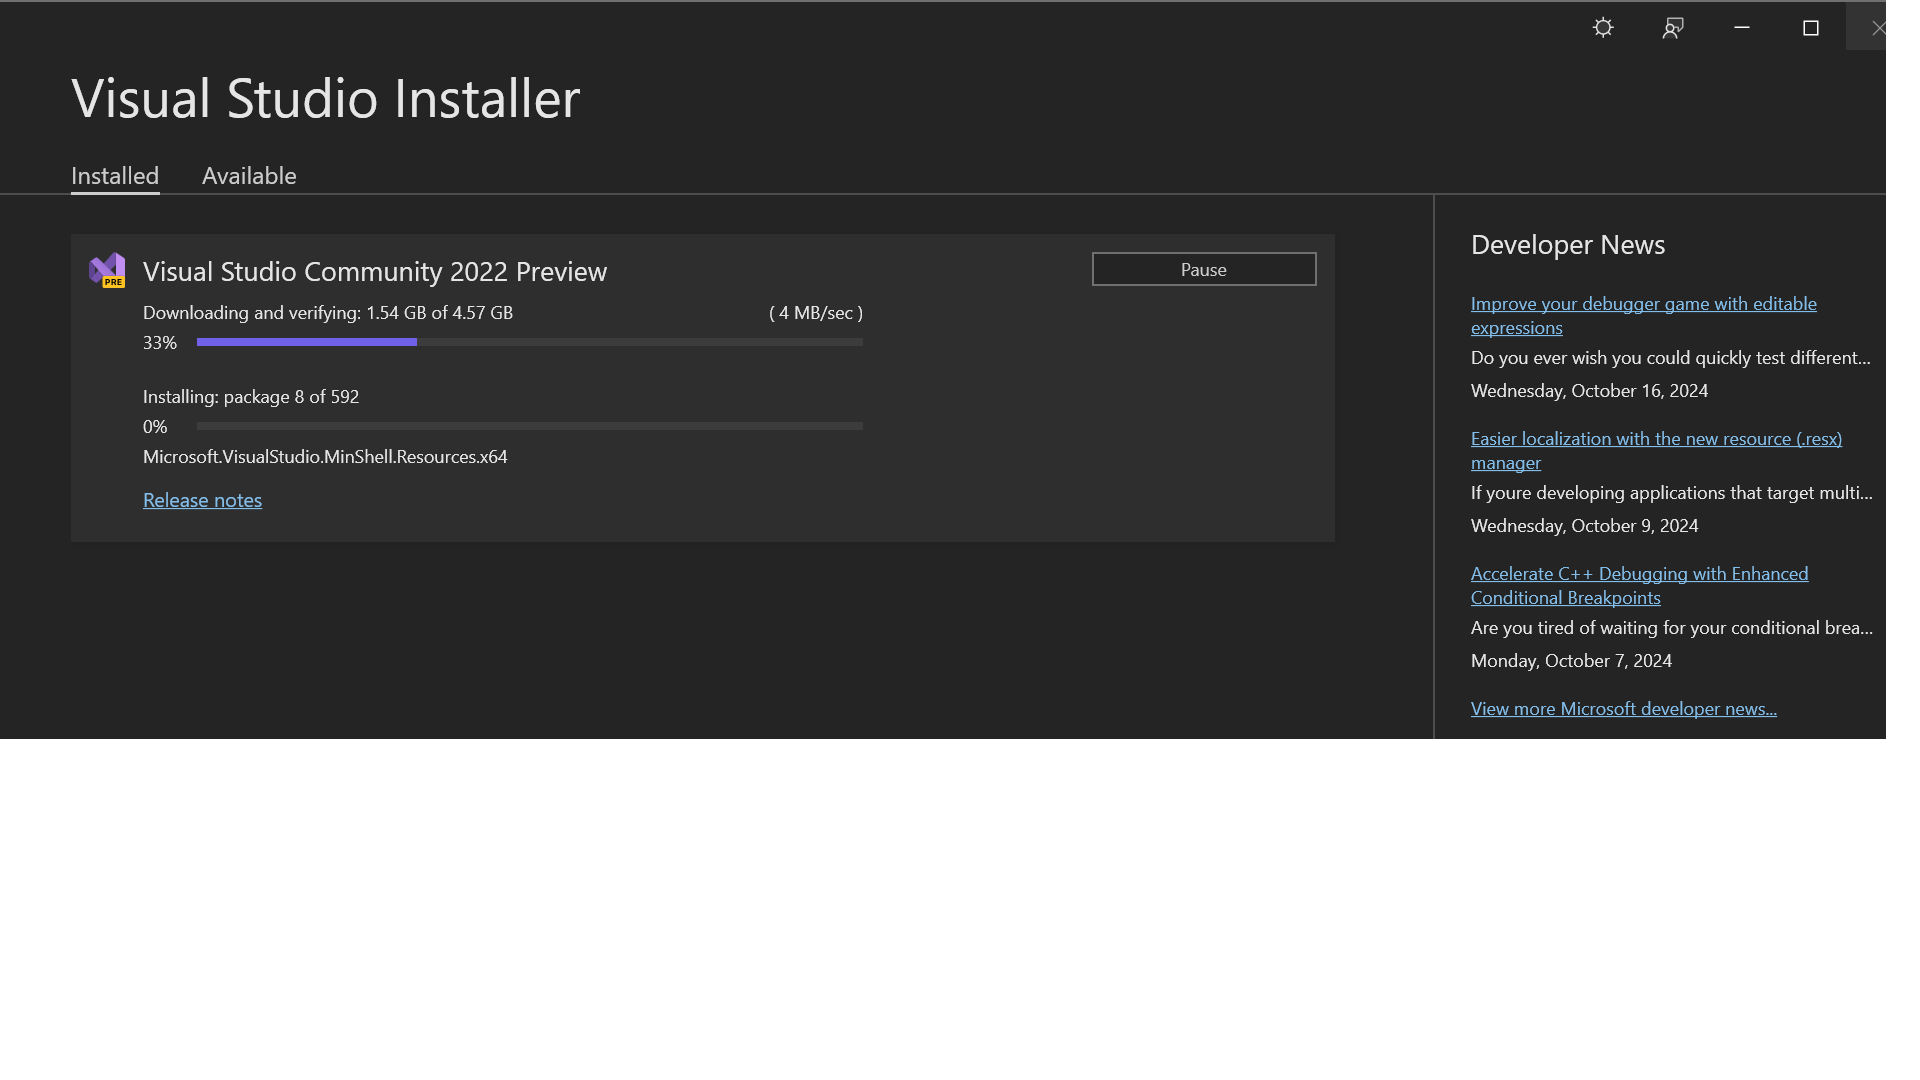Switch to the Installed tab
This screenshot has width=1920, height=1080.
click(x=115, y=176)
